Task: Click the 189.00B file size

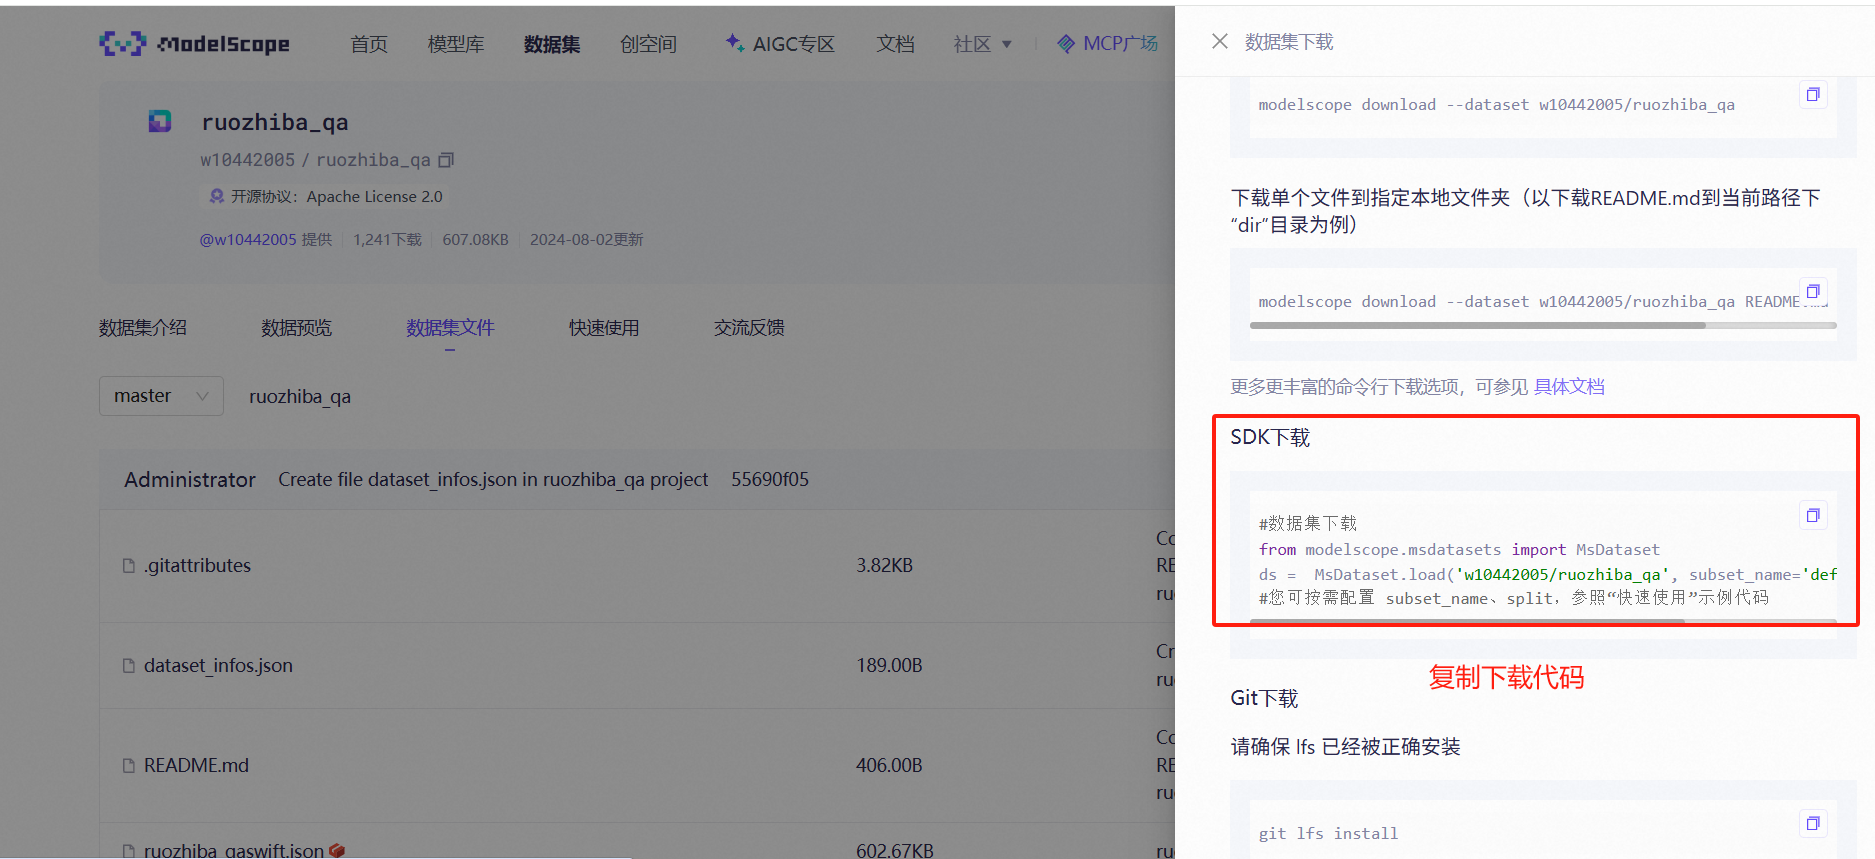Action: pos(889,666)
